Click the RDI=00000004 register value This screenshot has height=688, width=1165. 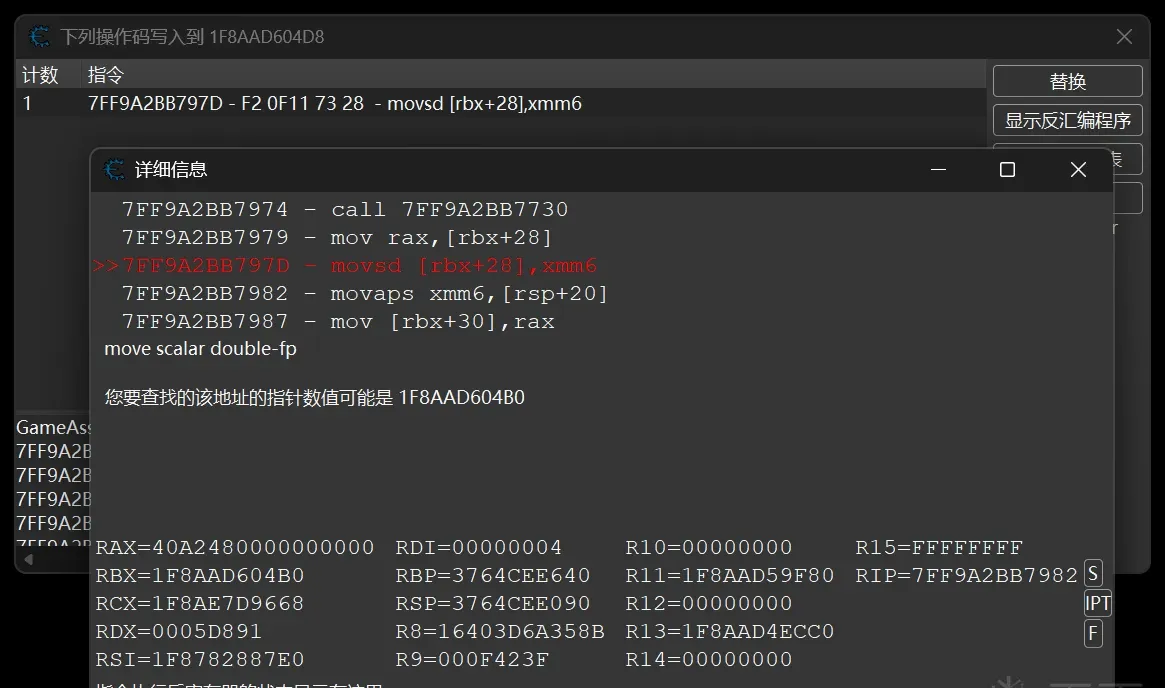click(478, 548)
